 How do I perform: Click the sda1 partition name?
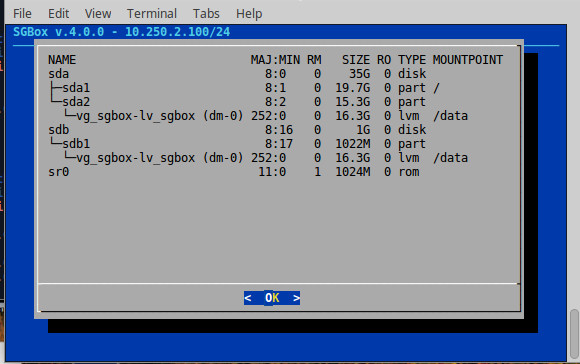[x=76, y=88]
